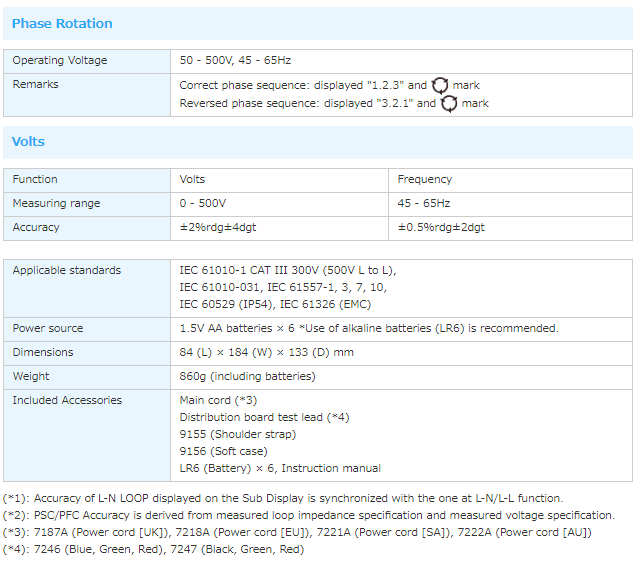This screenshot has width=637, height=567.
Task: Click the Included Accessories label
Action: pyautogui.click(x=67, y=401)
